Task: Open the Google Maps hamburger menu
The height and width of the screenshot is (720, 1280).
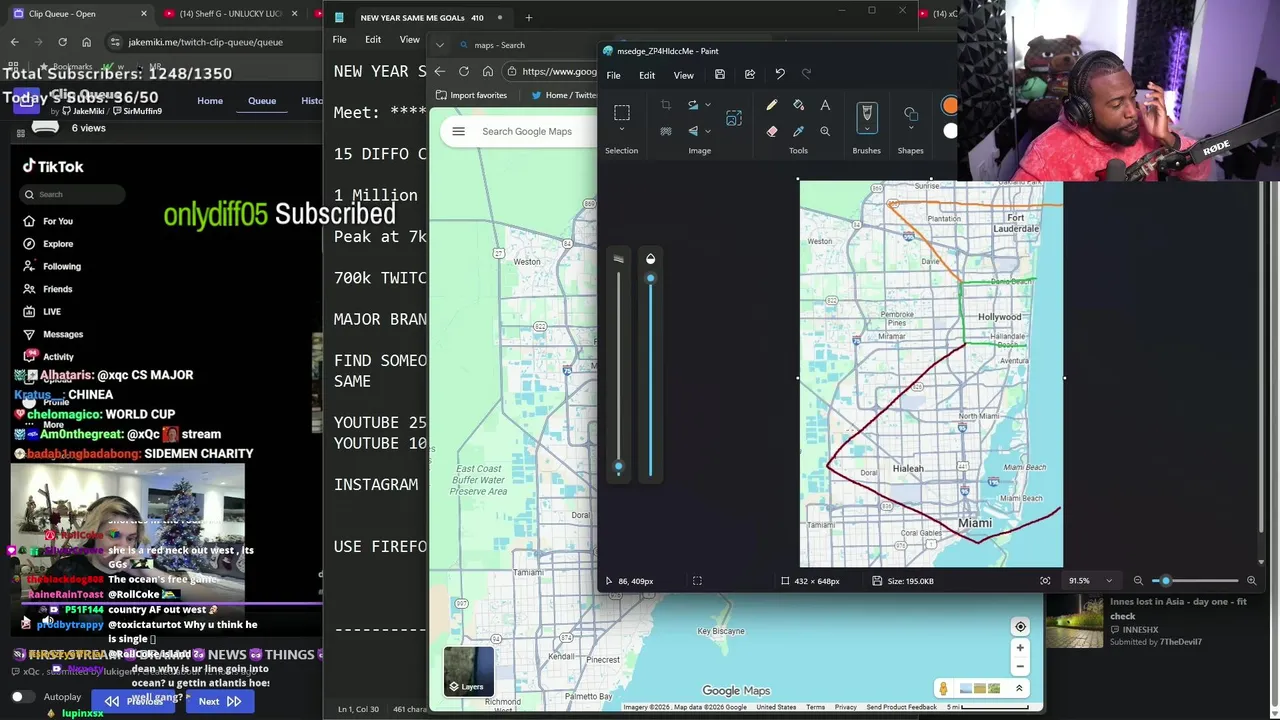Action: tap(458, 131)
